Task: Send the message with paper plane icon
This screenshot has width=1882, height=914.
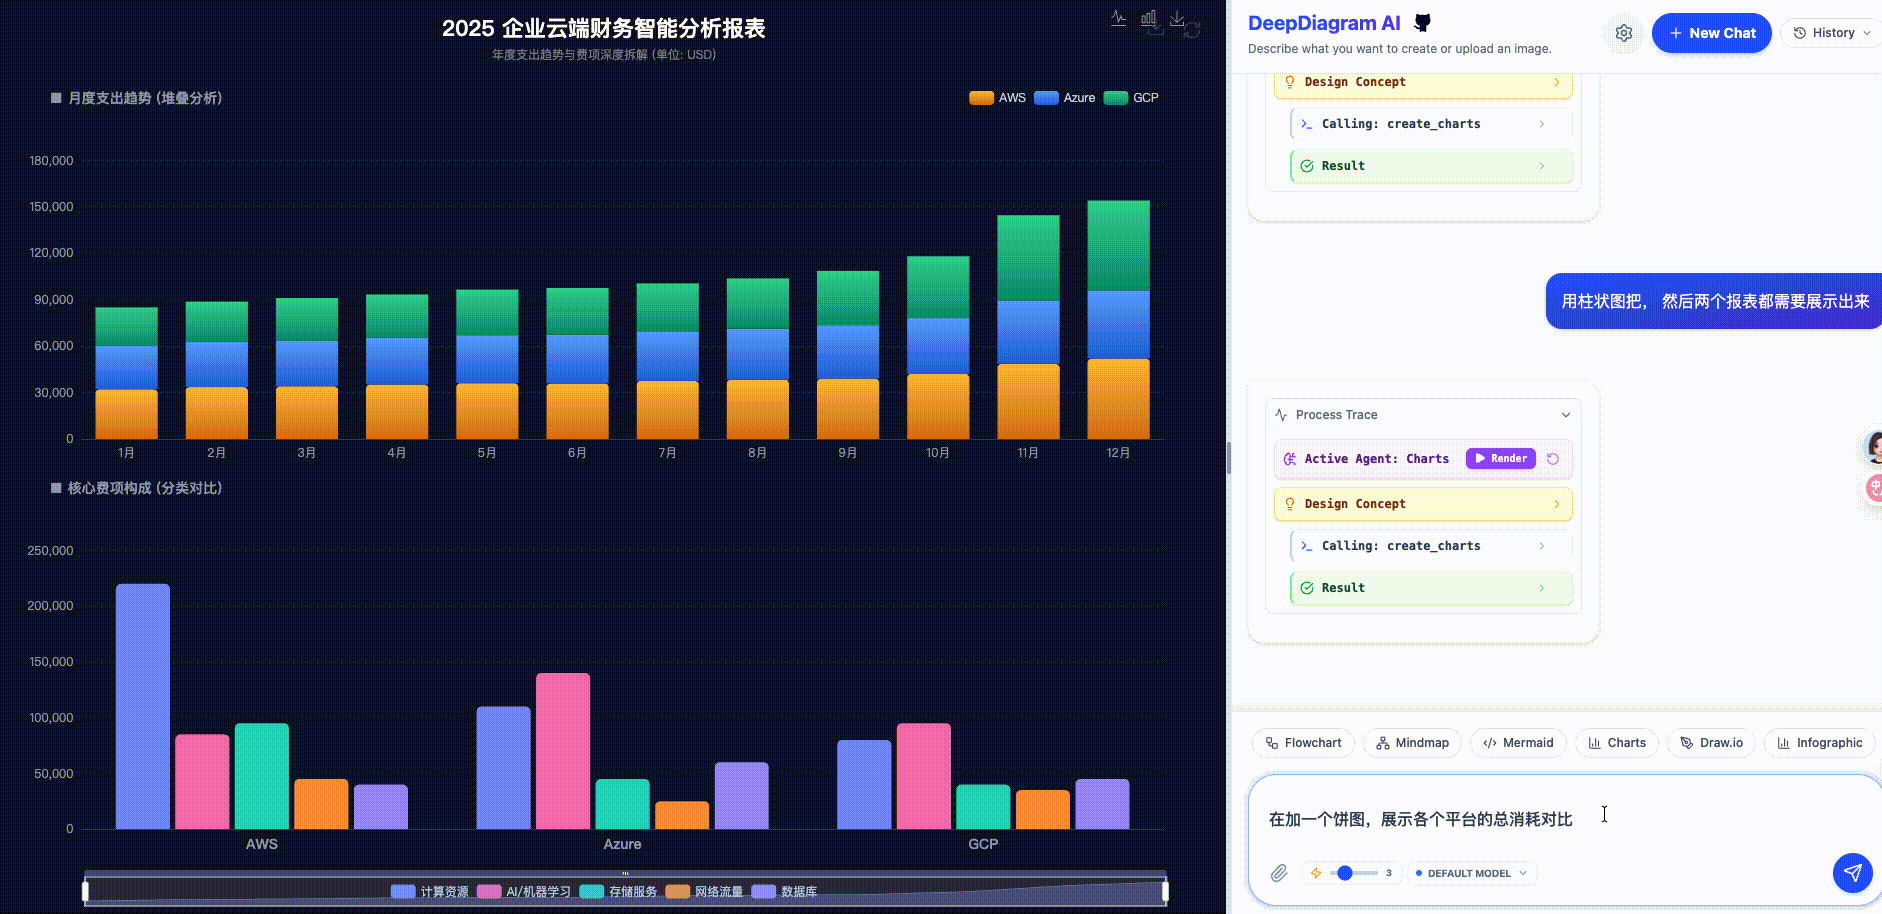Action: [x=1852, y=872]
